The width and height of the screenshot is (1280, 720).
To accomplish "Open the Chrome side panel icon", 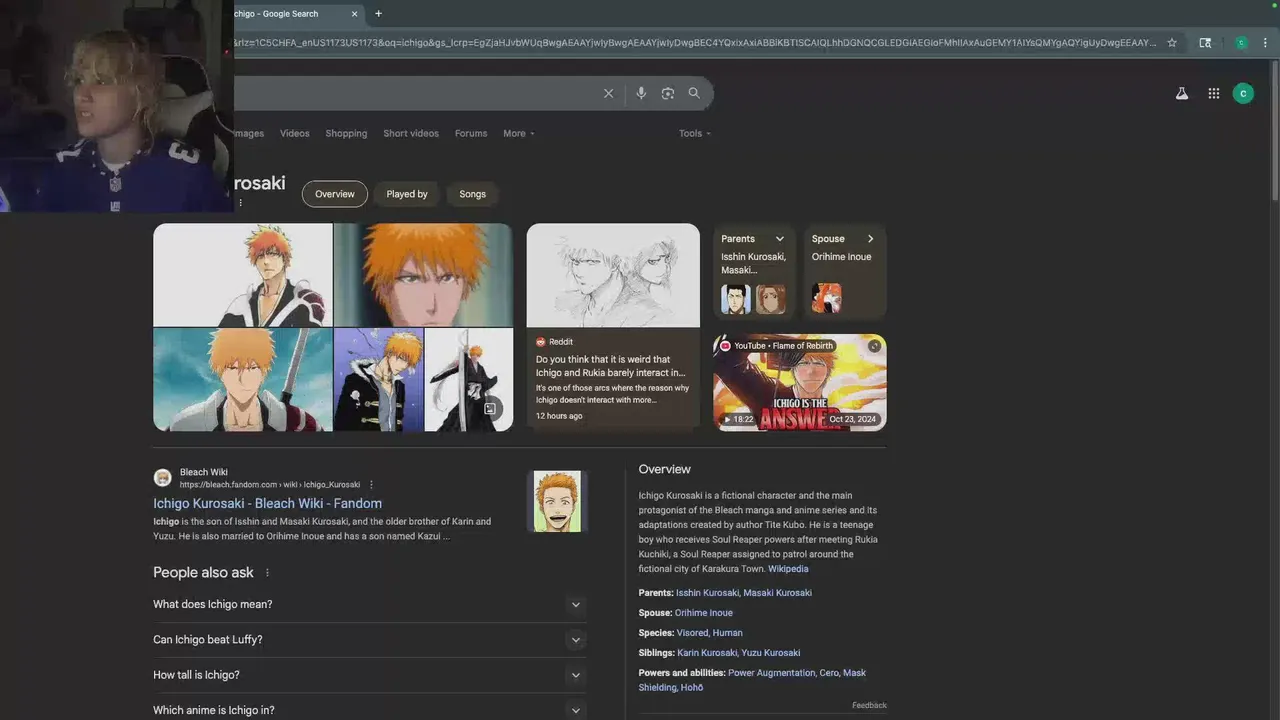I will click(x=1205, y=43).
